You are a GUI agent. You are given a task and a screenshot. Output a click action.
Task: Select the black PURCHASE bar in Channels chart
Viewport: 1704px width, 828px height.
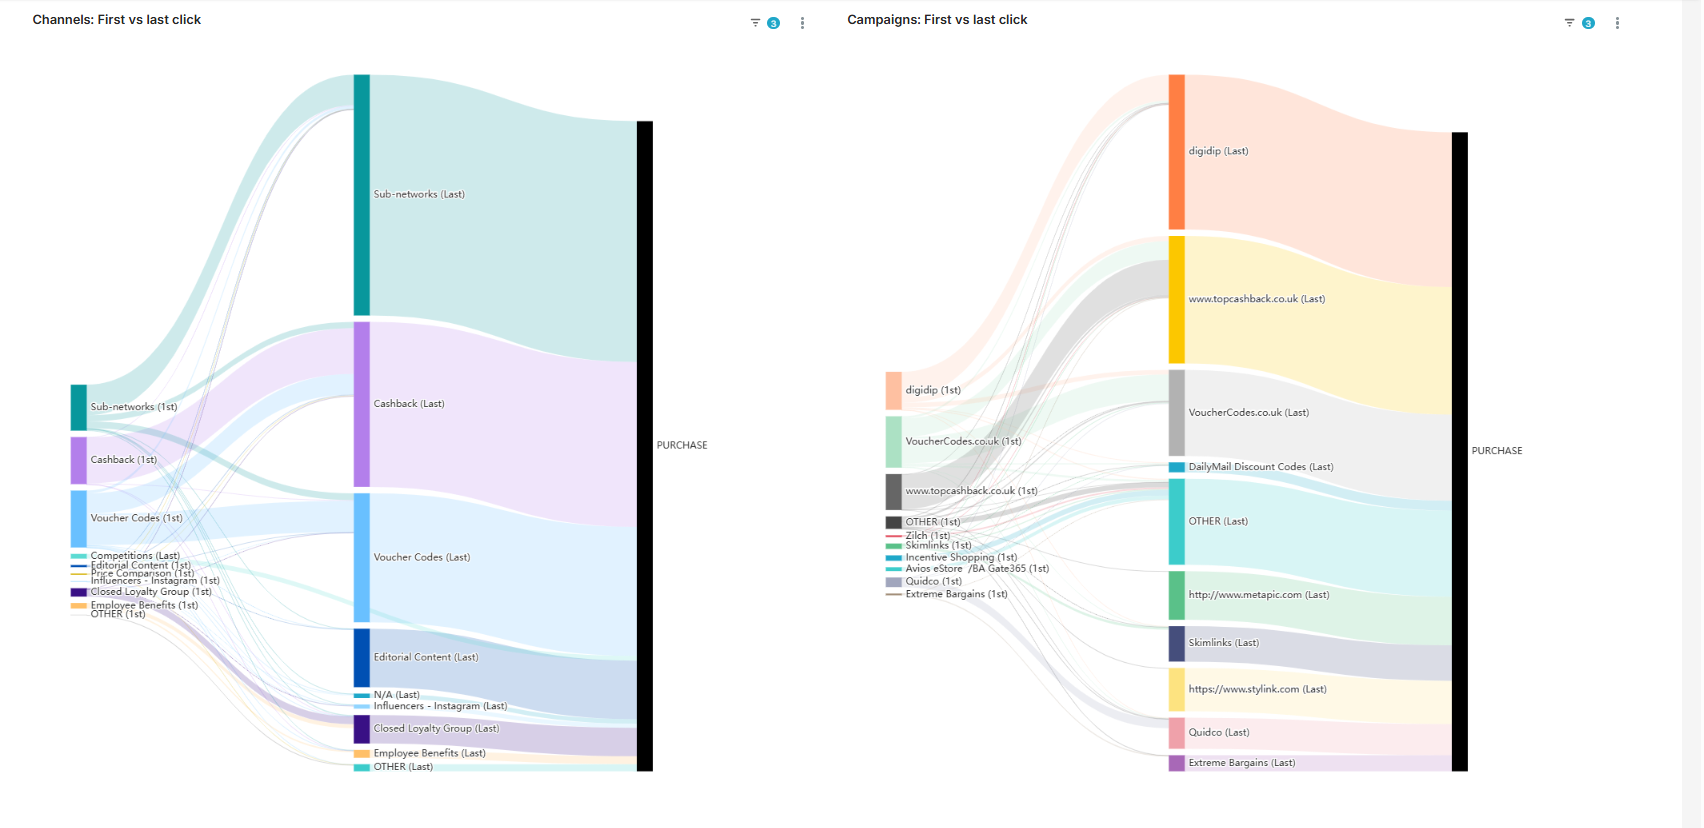[x=645, y=445]
